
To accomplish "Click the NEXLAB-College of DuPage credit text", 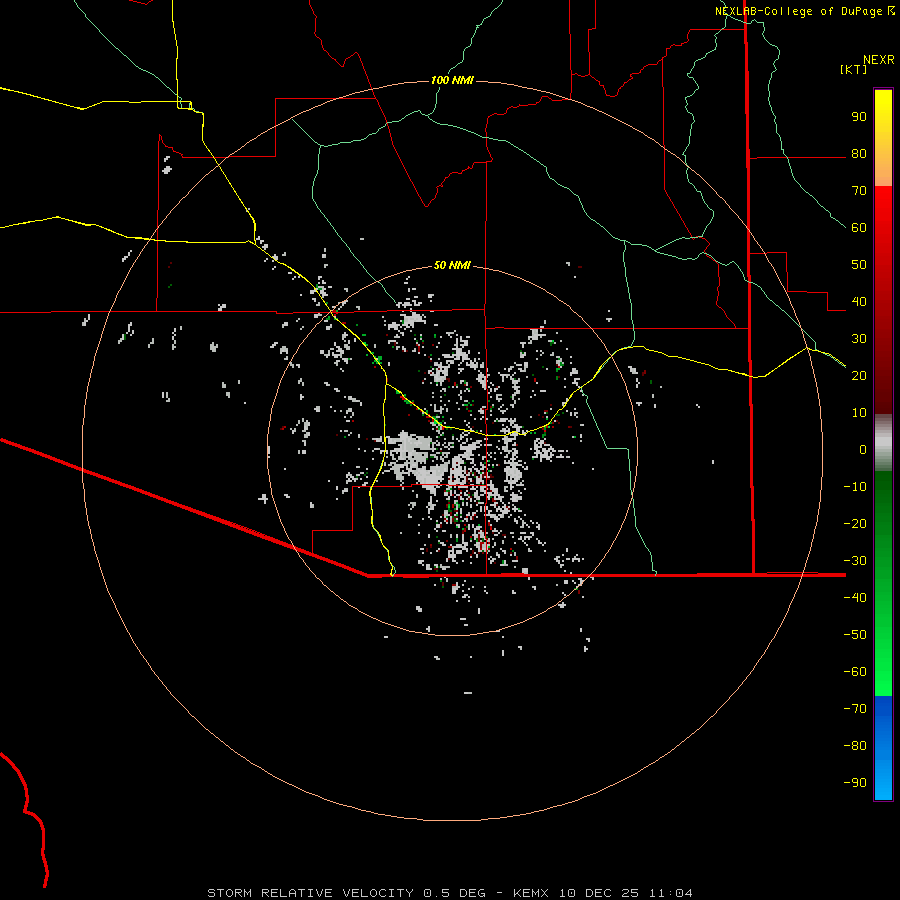I will click(x=798, y=11).
